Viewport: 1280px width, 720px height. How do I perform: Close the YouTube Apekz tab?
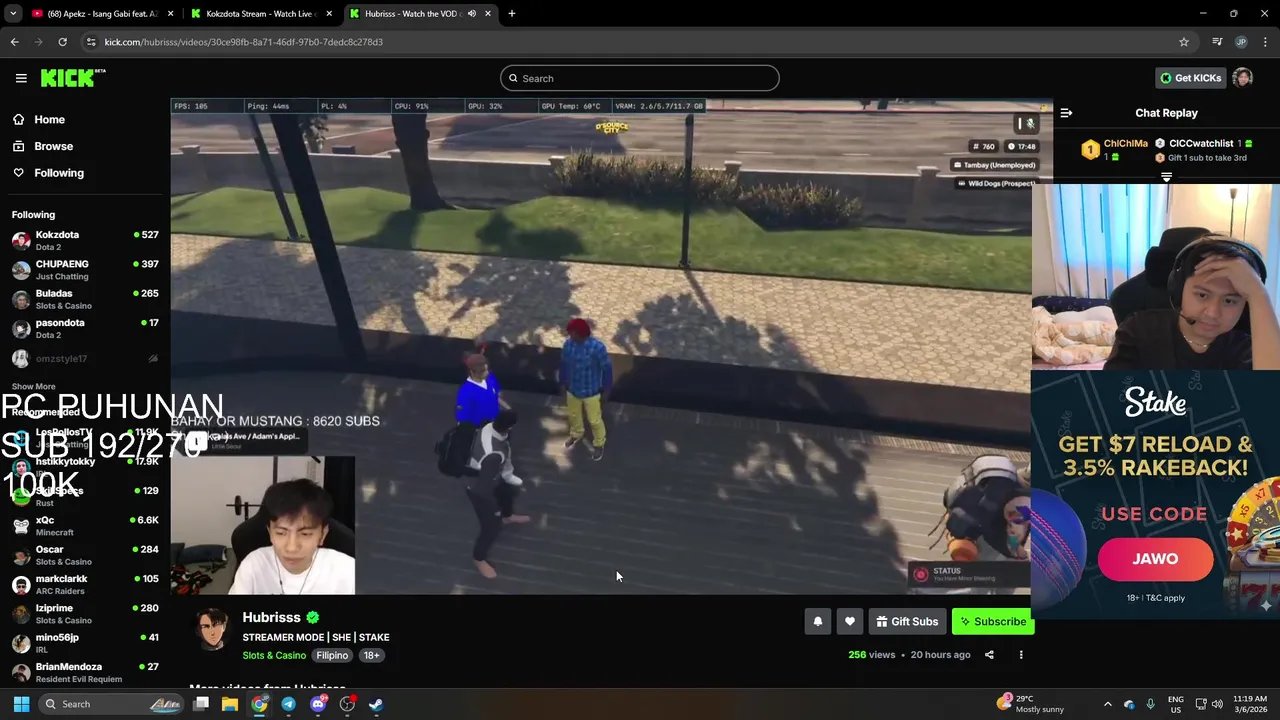coord(170,14)
